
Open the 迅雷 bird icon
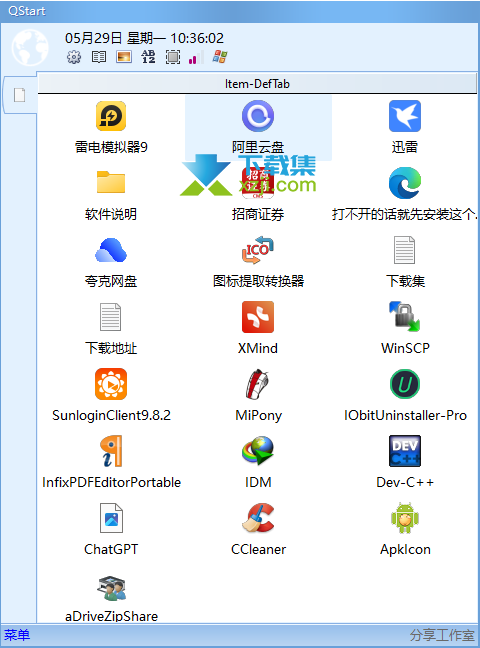tap(405, 116)
